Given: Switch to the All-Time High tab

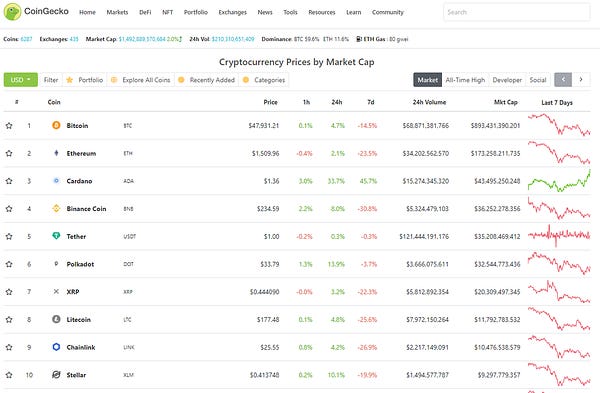Looking at the screenshot, I should click(465, 80).
